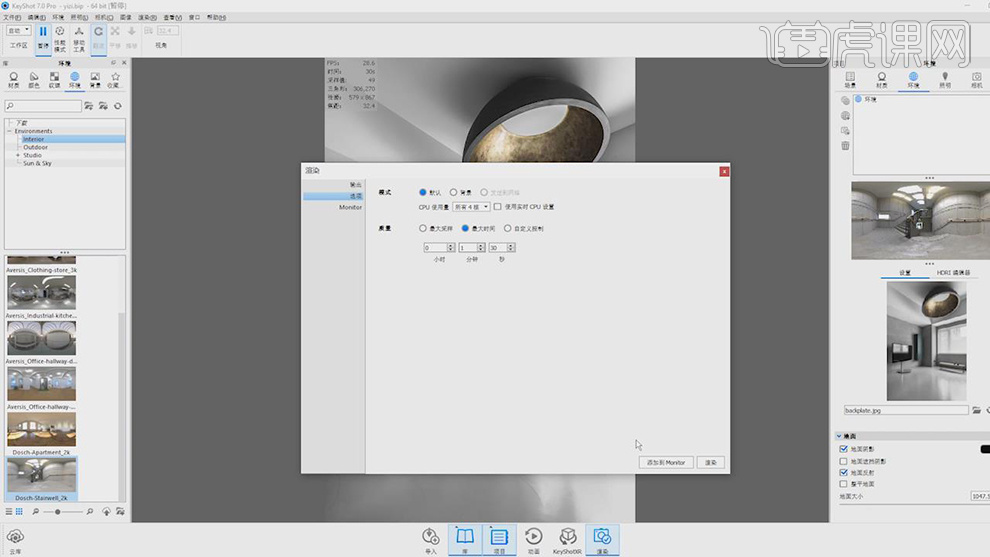Select the Move Tool (移动工具) icon
The width and height of the screenshot is (990, 557).
click(79, 32)
